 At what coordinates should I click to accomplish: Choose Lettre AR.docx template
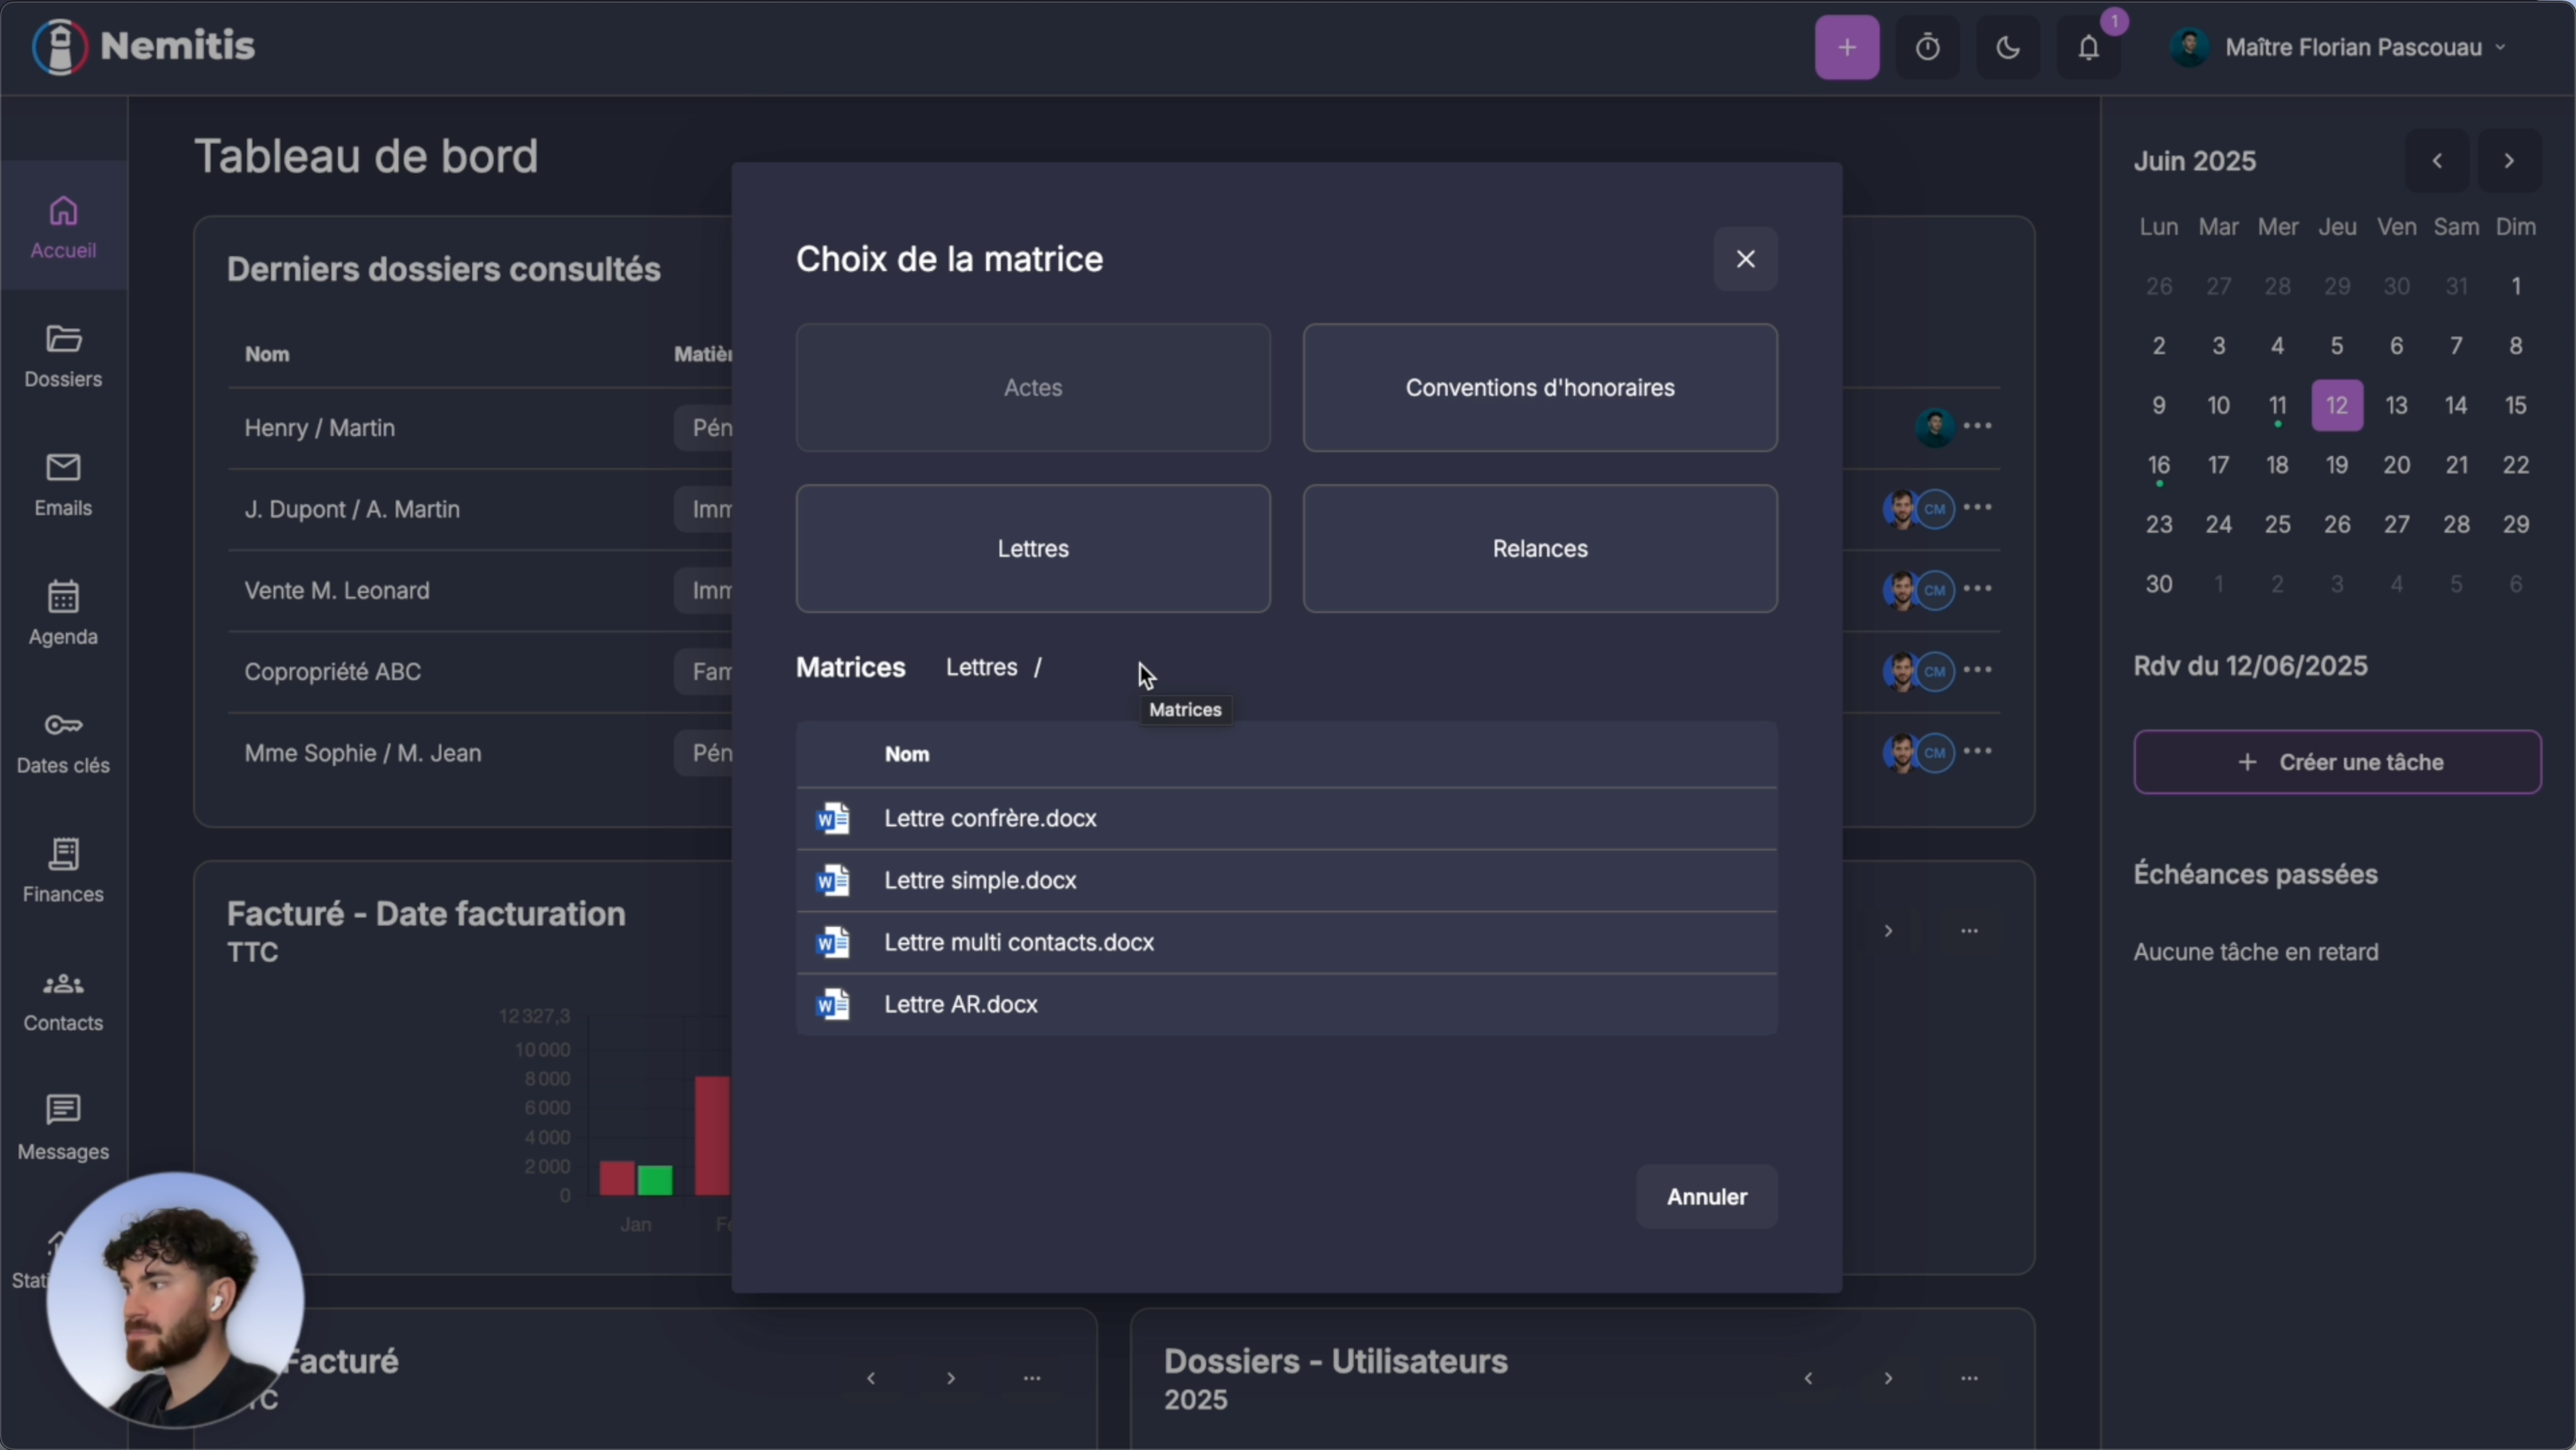(1286, 1004)
